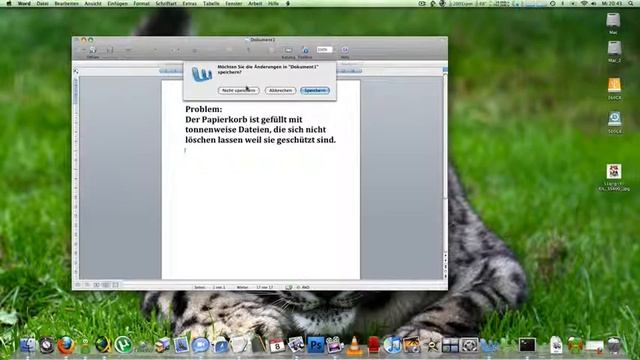
Task: Click the Wi-Fi status icon in menu bar
Action: click(584, 3)
